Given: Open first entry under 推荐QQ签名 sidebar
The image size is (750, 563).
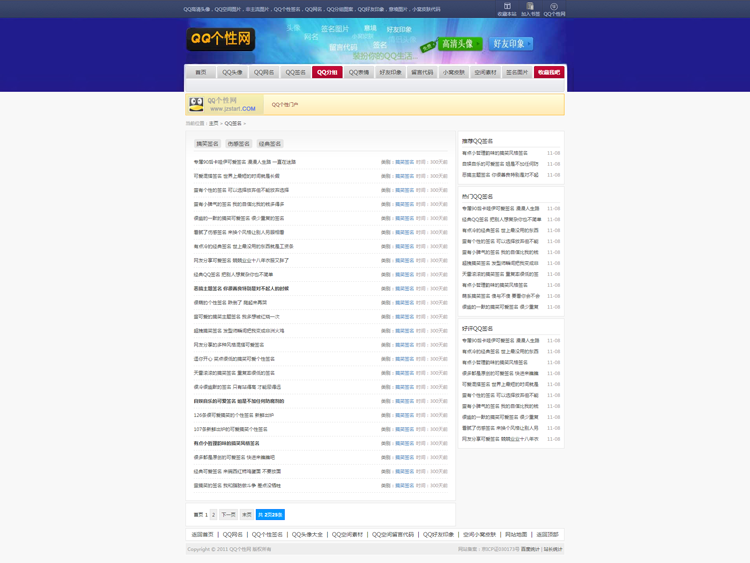Looking at the screenshot, I should pos(495,153).
